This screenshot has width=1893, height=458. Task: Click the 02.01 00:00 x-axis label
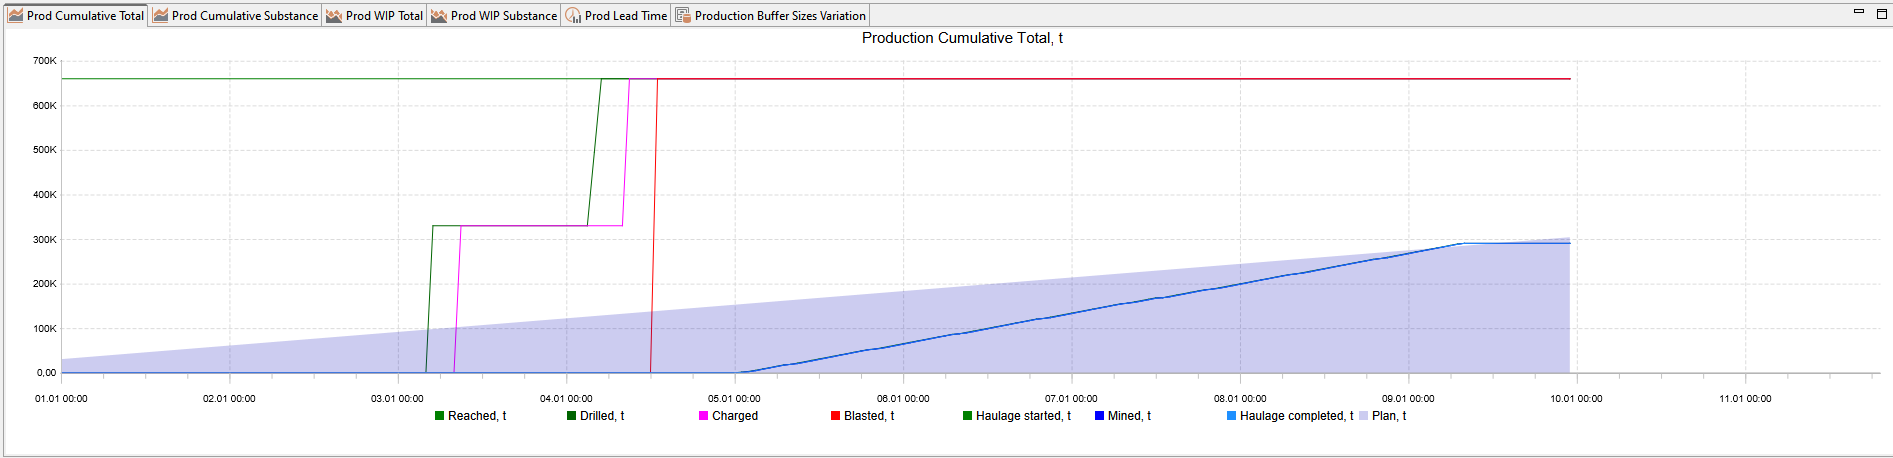tap(229, 399)
